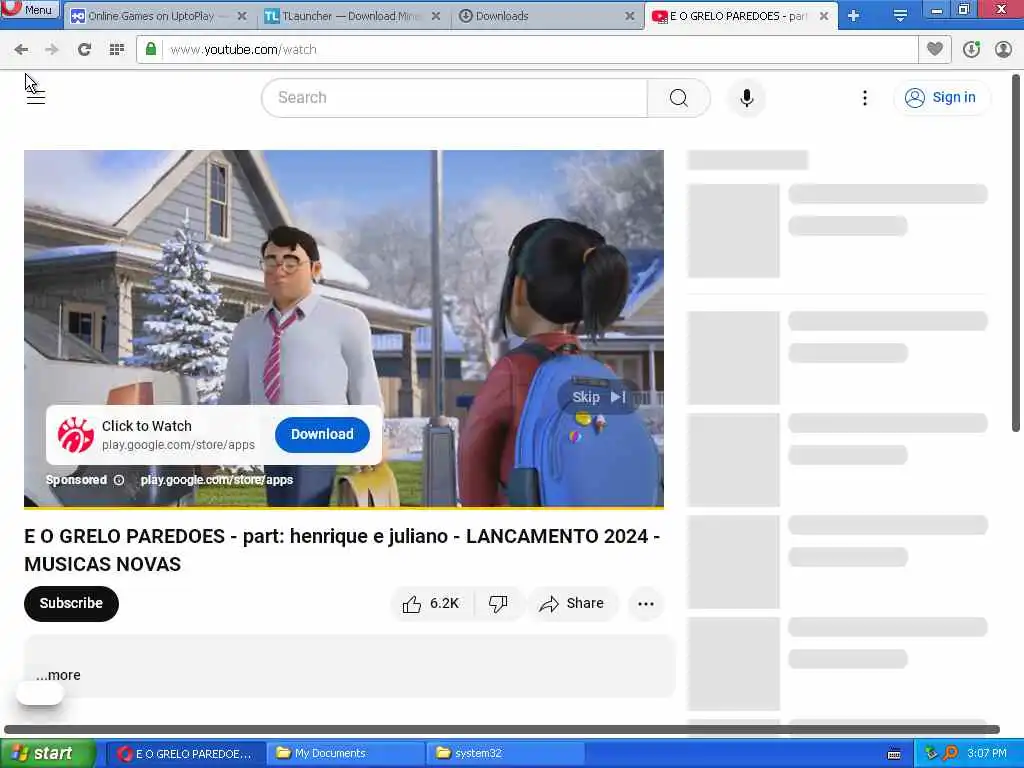Open YouTube hamburger guide menu
1024x768 pixels.
click(x=36, y=98)
